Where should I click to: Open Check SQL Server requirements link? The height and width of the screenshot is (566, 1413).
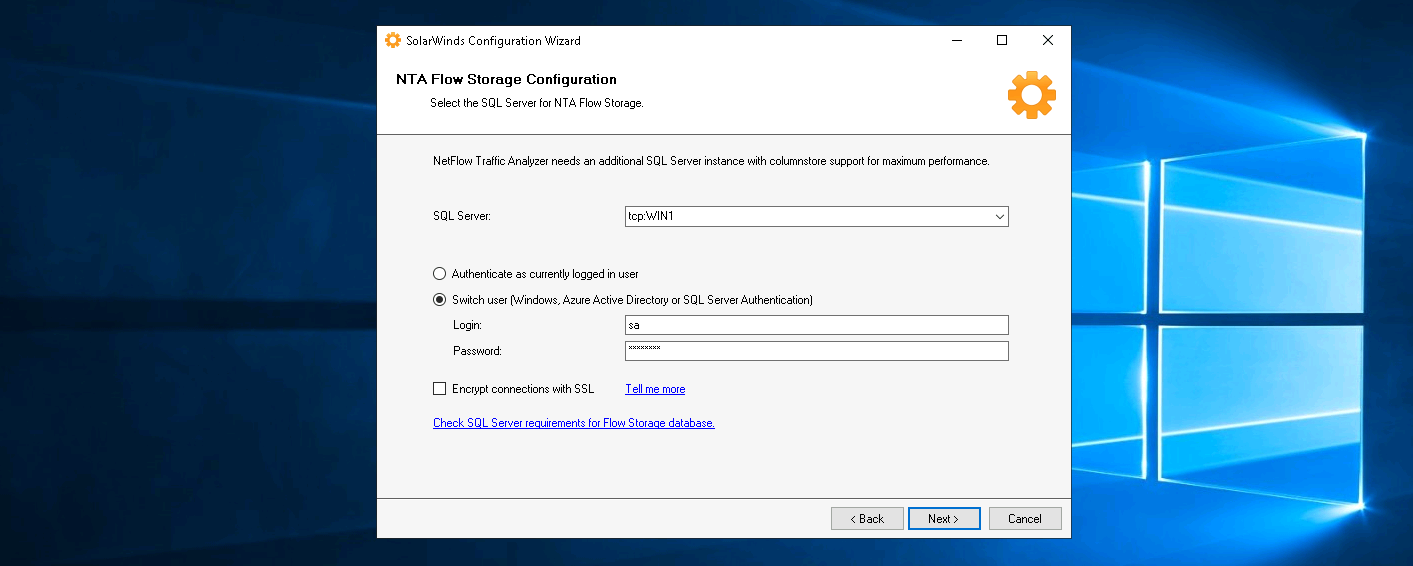point(573,423)
